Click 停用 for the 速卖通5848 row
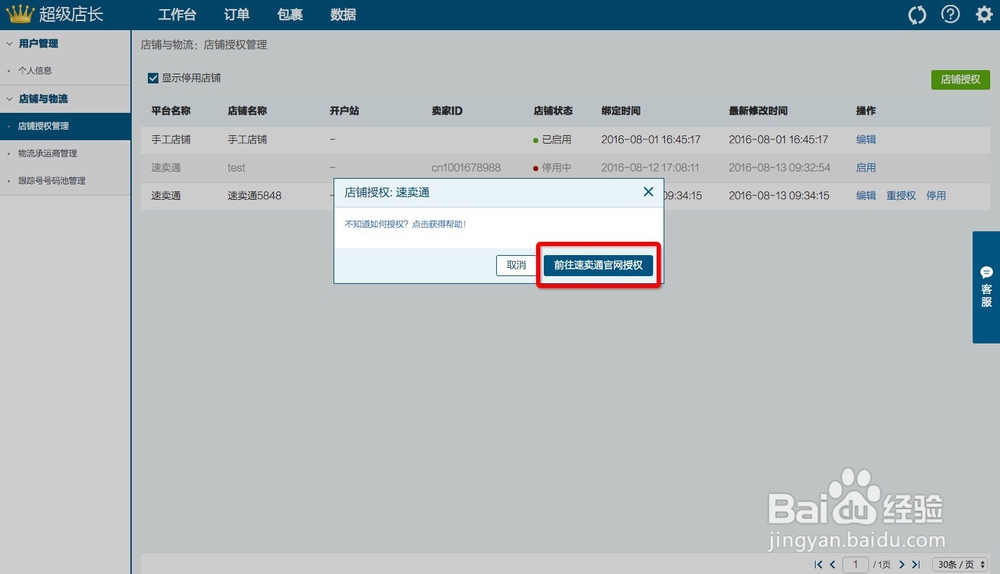Image resolution: width=1000 pixels, height=574 pixels. click(x=936, y=195)
